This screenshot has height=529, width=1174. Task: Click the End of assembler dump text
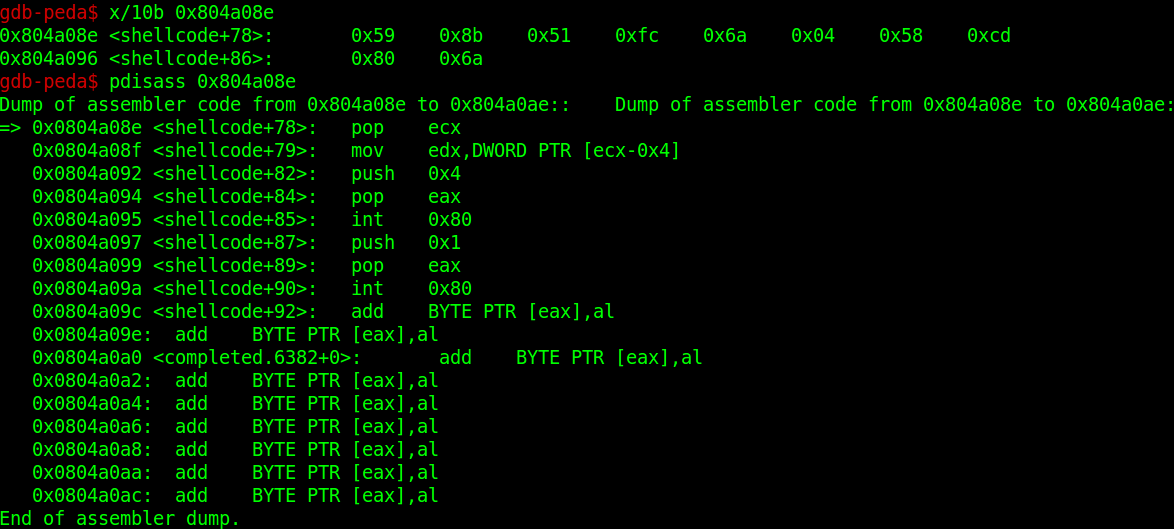point(120,519)
